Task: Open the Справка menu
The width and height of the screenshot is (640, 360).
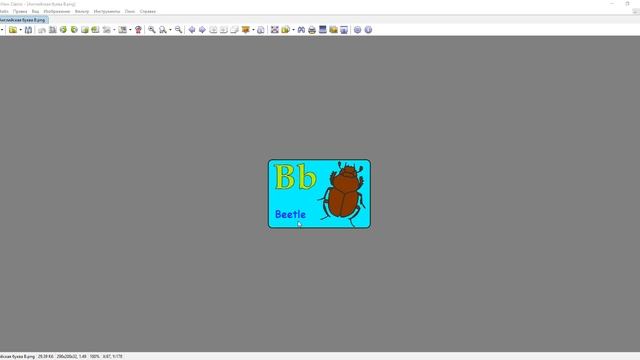Action: [x=147, y=11]
